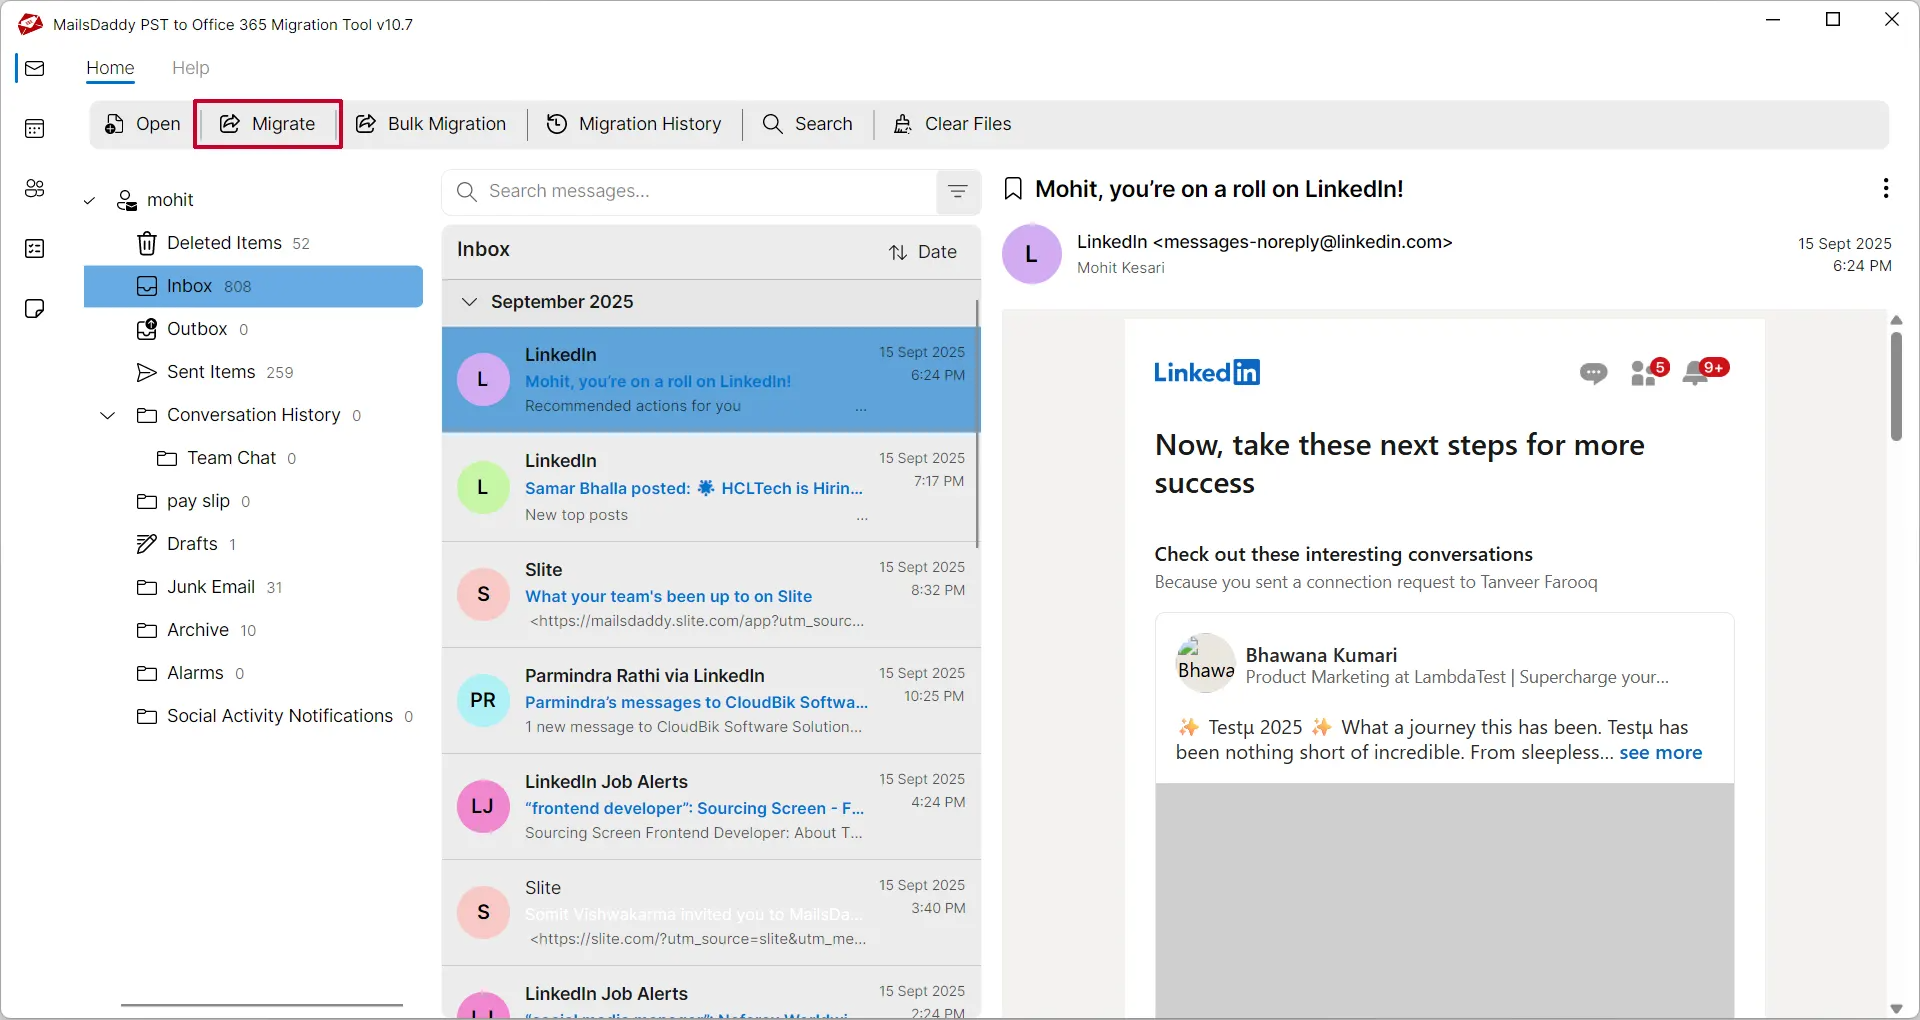Collapse the Conversation History folder

pos(108,415)
